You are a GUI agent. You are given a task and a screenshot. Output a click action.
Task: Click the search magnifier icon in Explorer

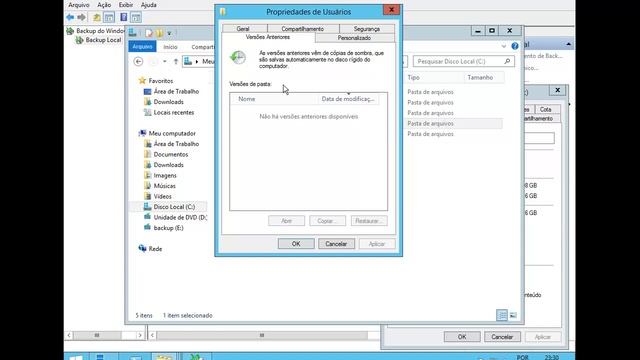tap(507, 61)
